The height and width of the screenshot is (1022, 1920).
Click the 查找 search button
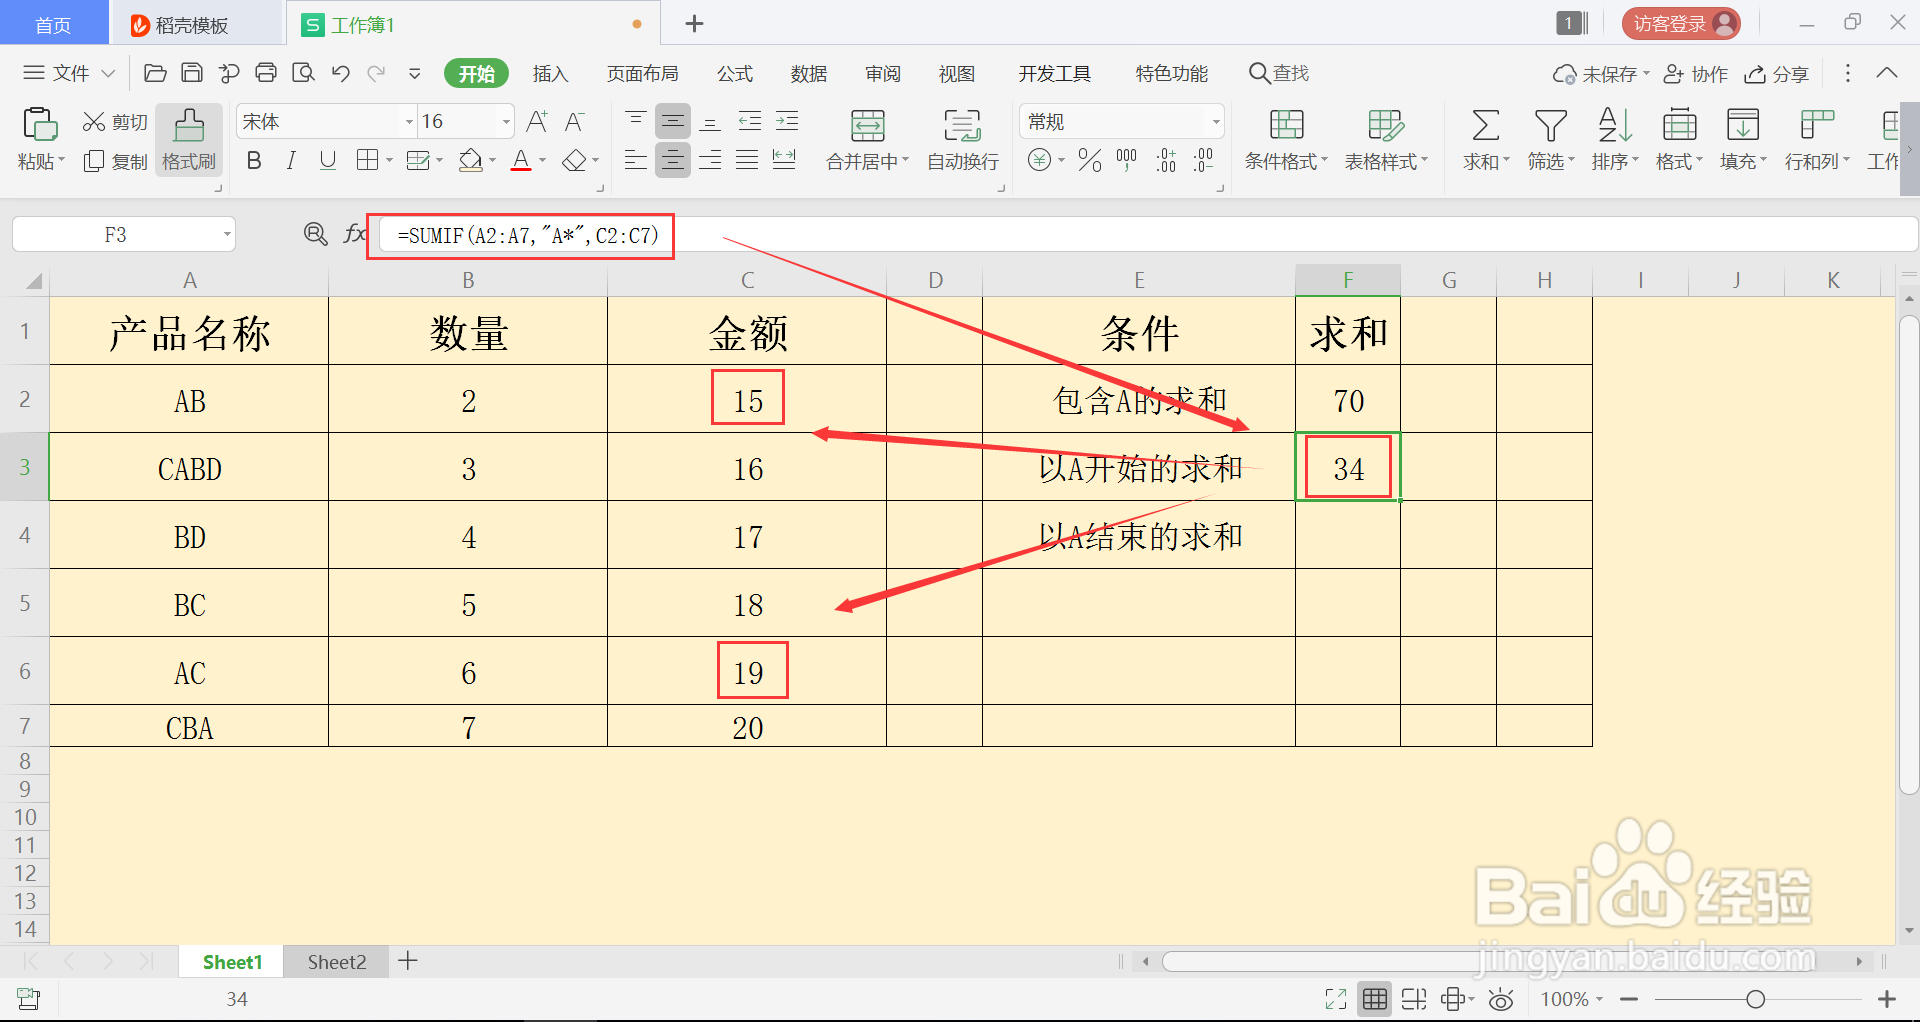coord(1279,73)
